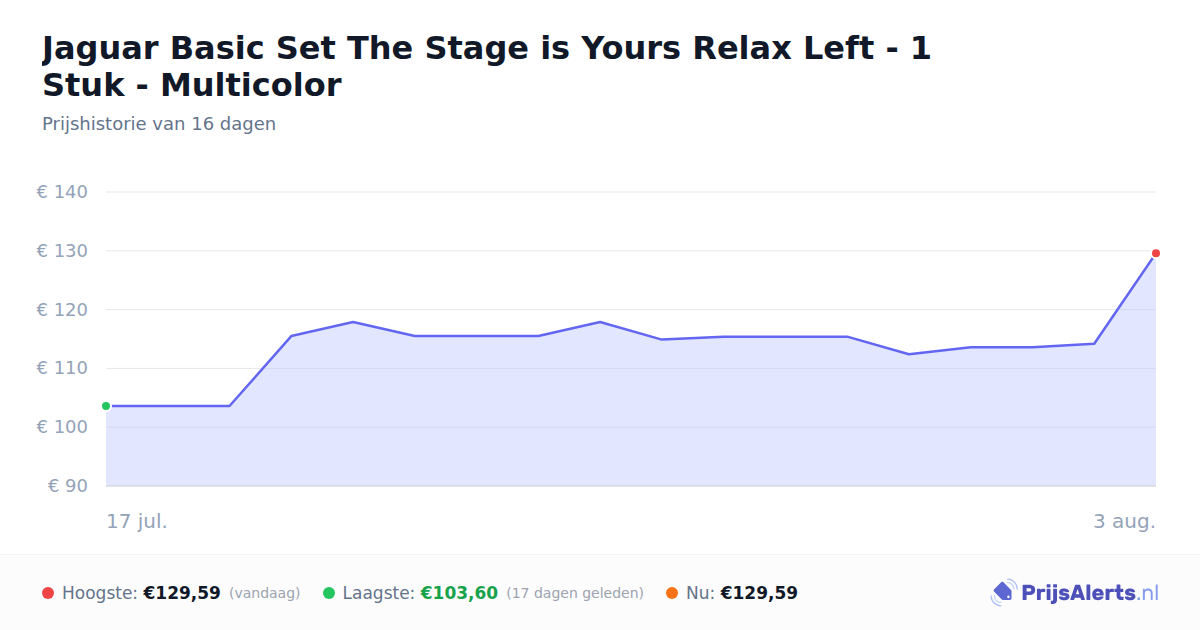Screen dimensions: 1200x630
Task: Click the € 110 axis label
Action: point(62,368)
